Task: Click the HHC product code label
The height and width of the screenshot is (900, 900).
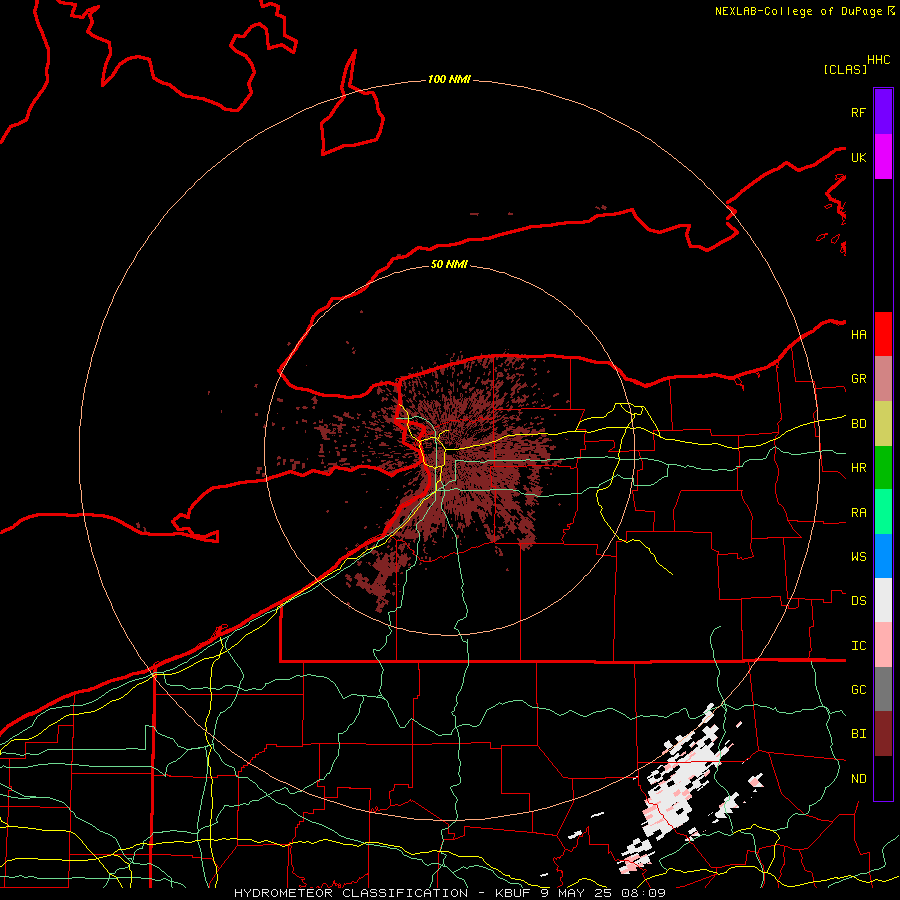Action: coord(879,60)
